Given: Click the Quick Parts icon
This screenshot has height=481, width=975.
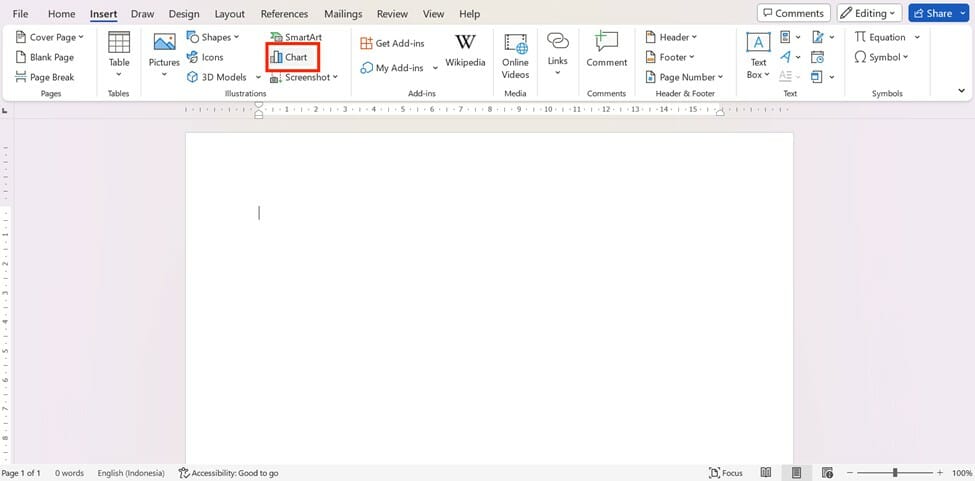Looking at the screenshot, I should tap(785, 37).
